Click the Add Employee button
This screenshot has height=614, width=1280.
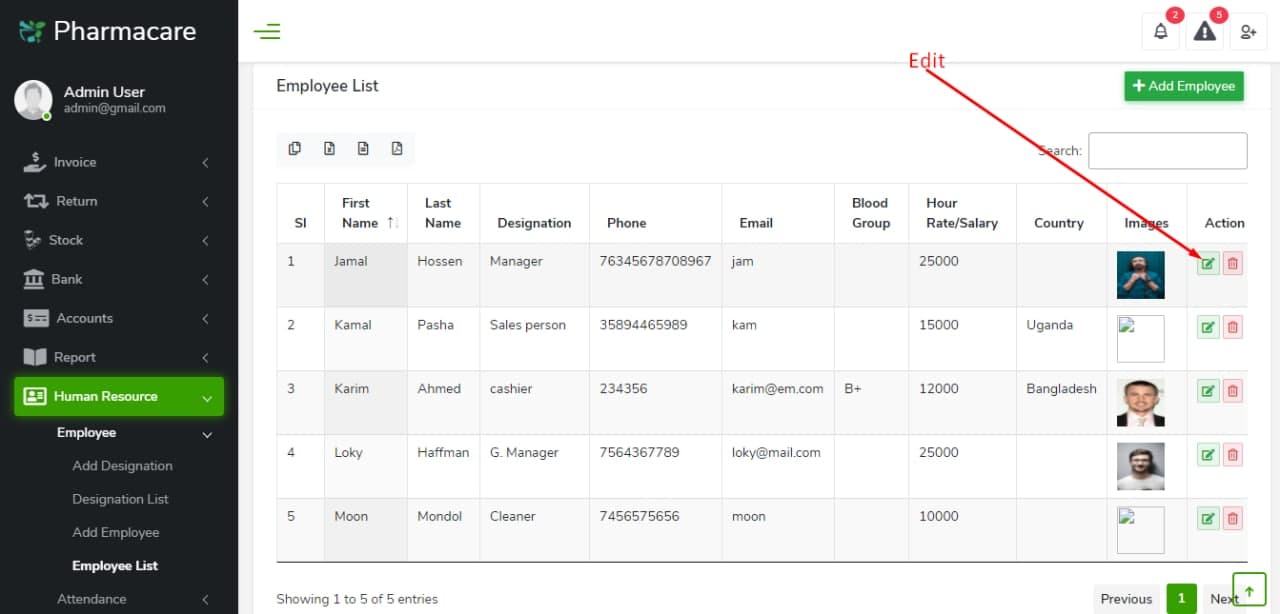coord(1183,86)
